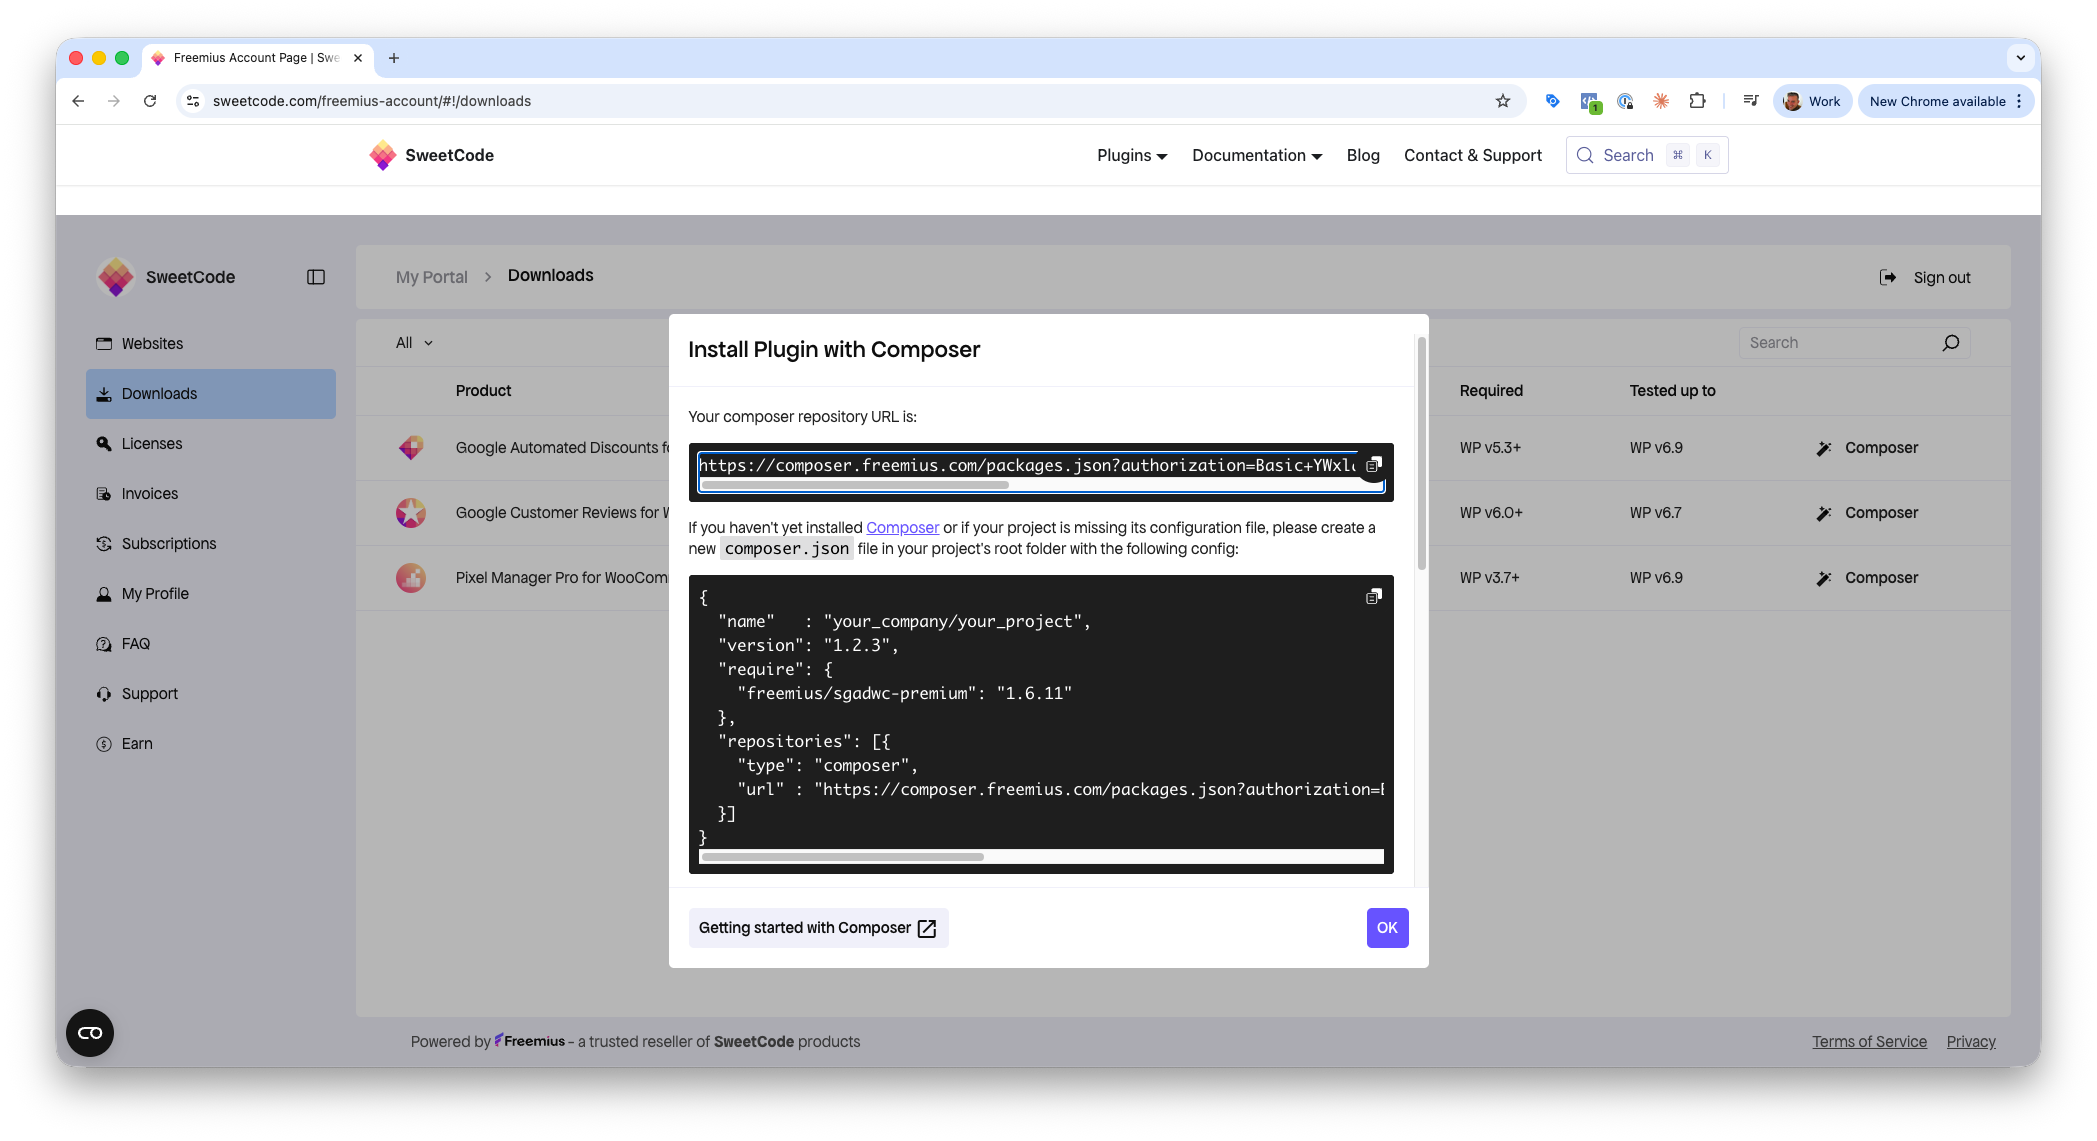Expand the Documentation menu
Viewport: 2097px width, 1141px height.
1256,155
